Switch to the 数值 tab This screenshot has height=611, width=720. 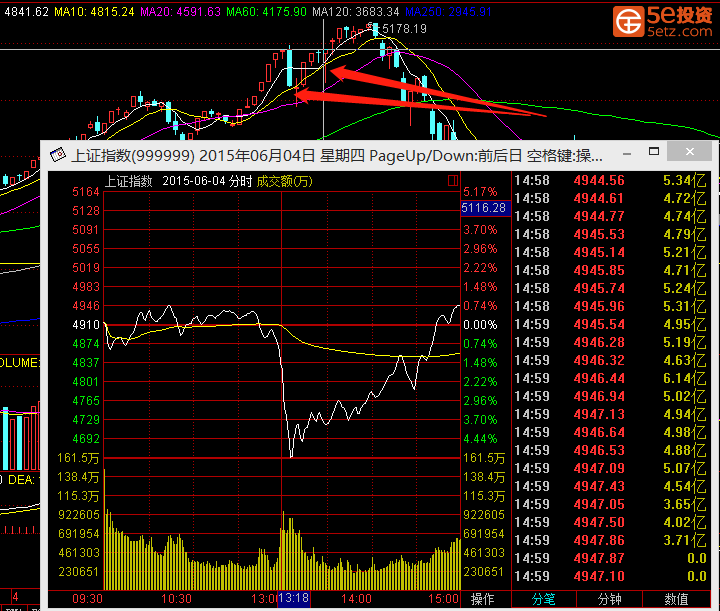[676, 599]
